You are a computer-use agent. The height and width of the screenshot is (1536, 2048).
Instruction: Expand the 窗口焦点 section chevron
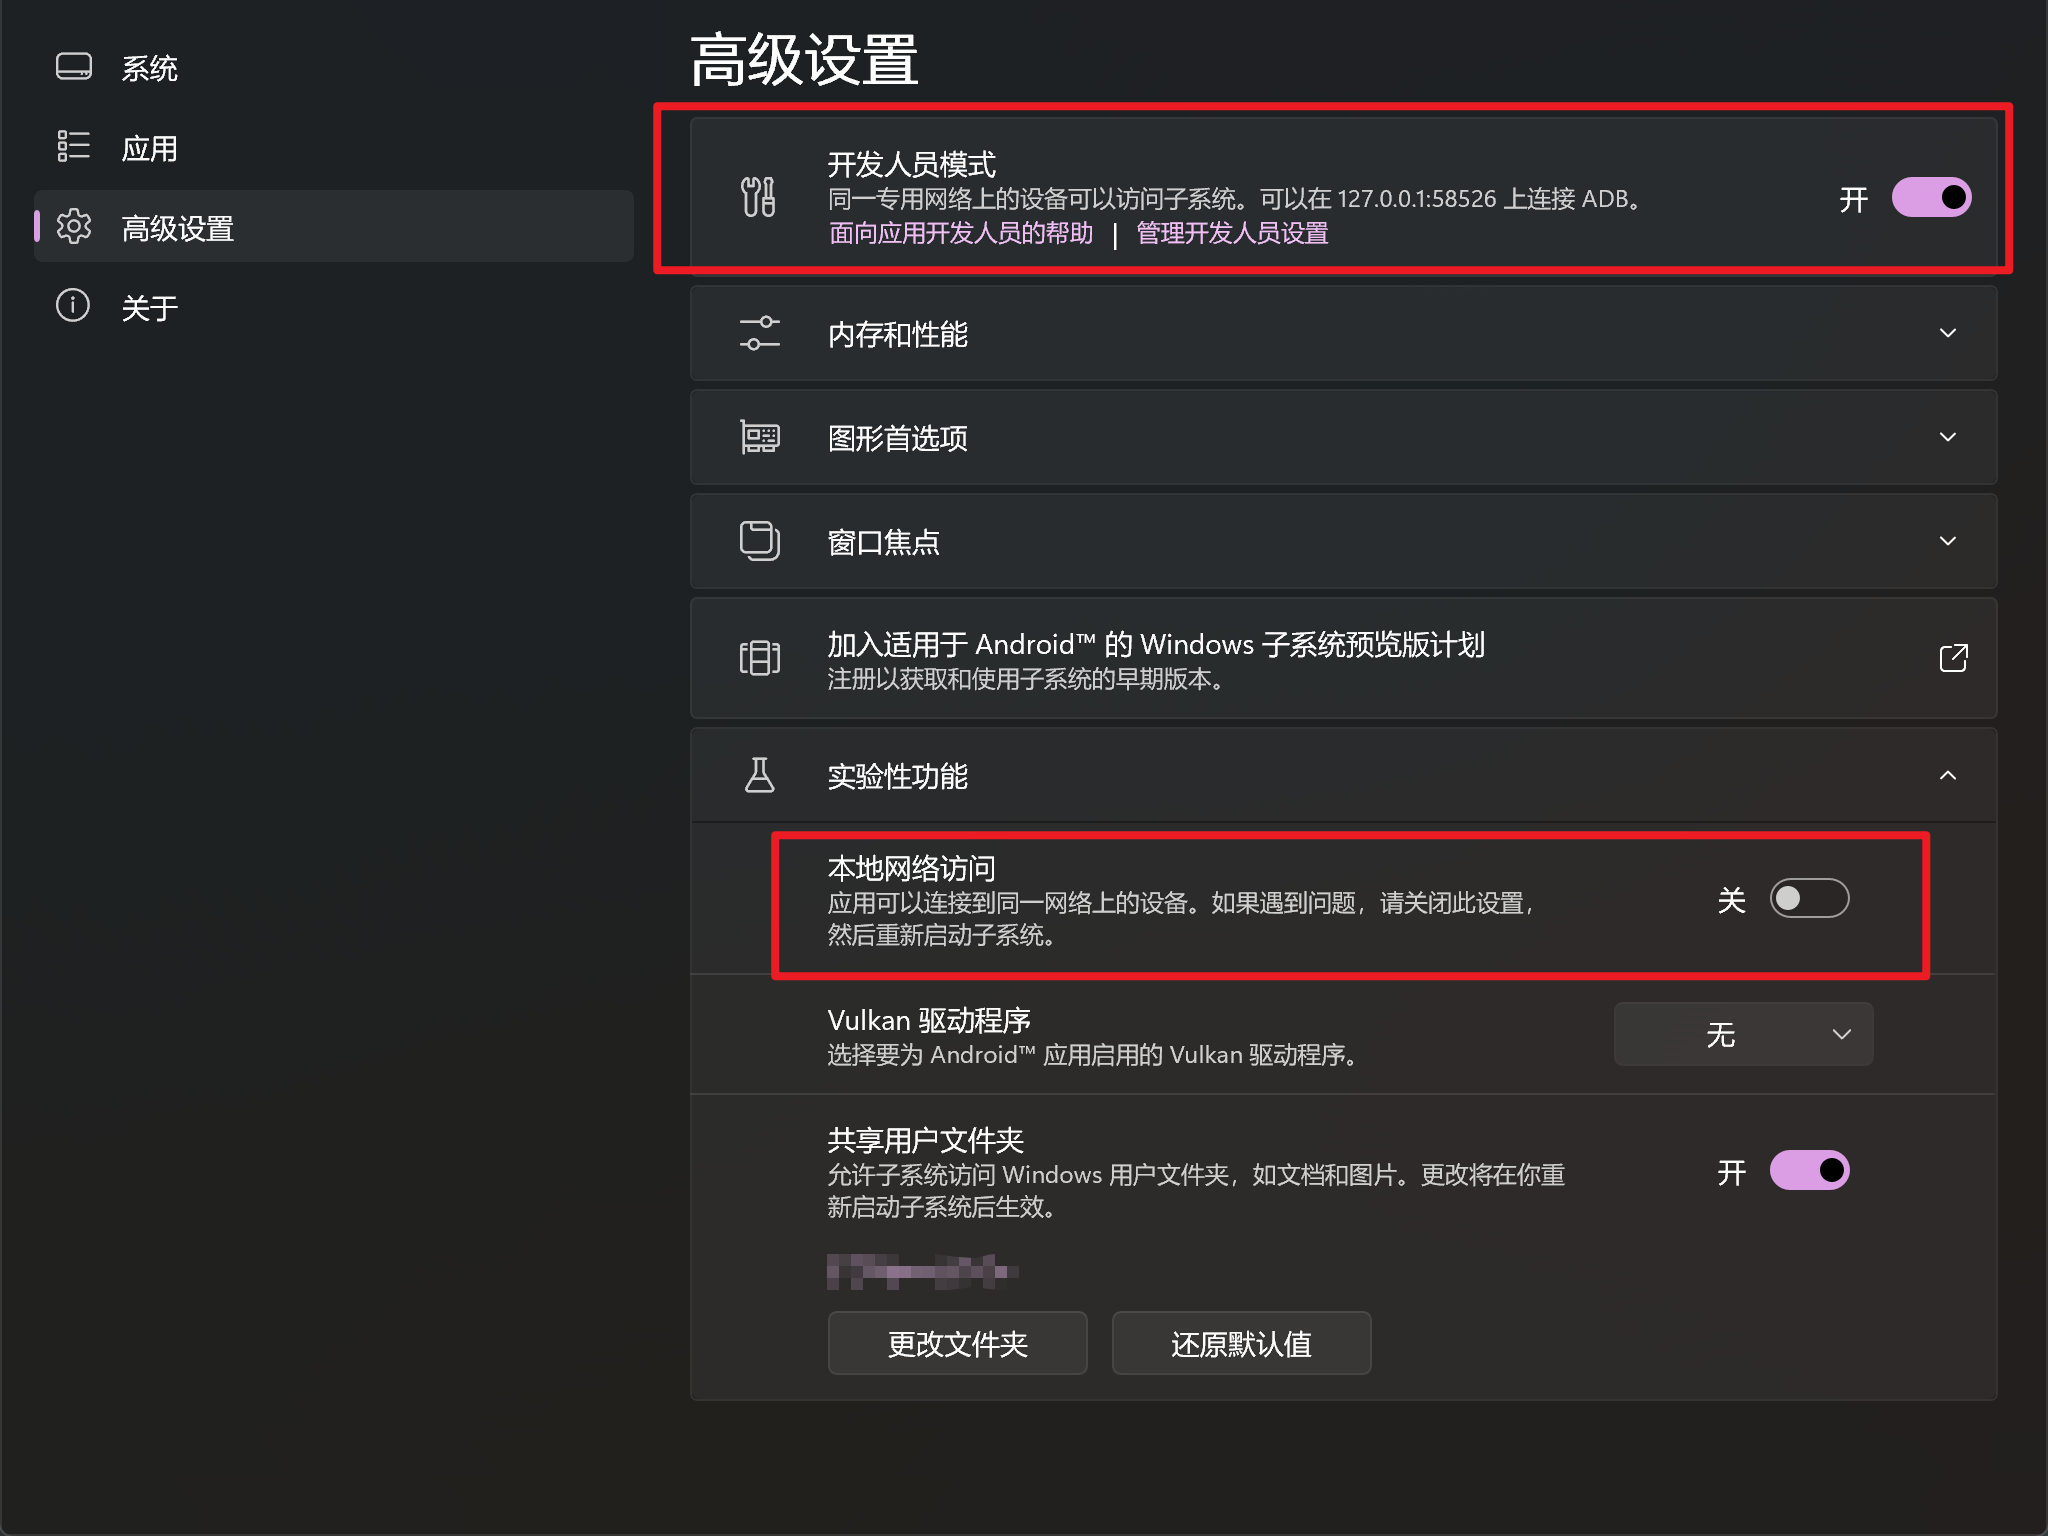tap(1947, 541)
